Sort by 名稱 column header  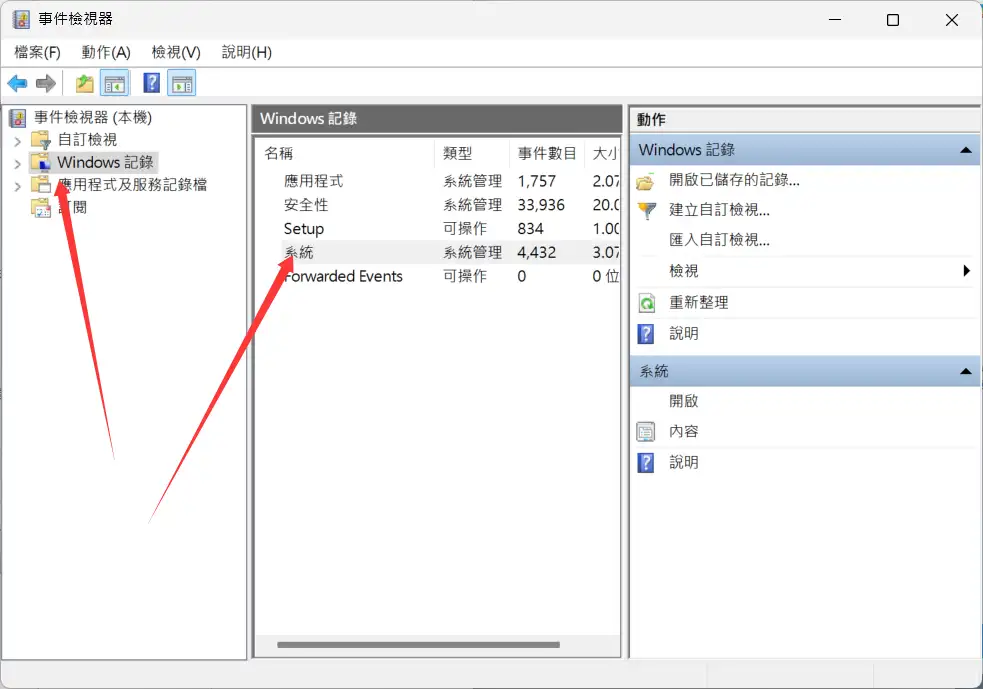click(345, 154)
